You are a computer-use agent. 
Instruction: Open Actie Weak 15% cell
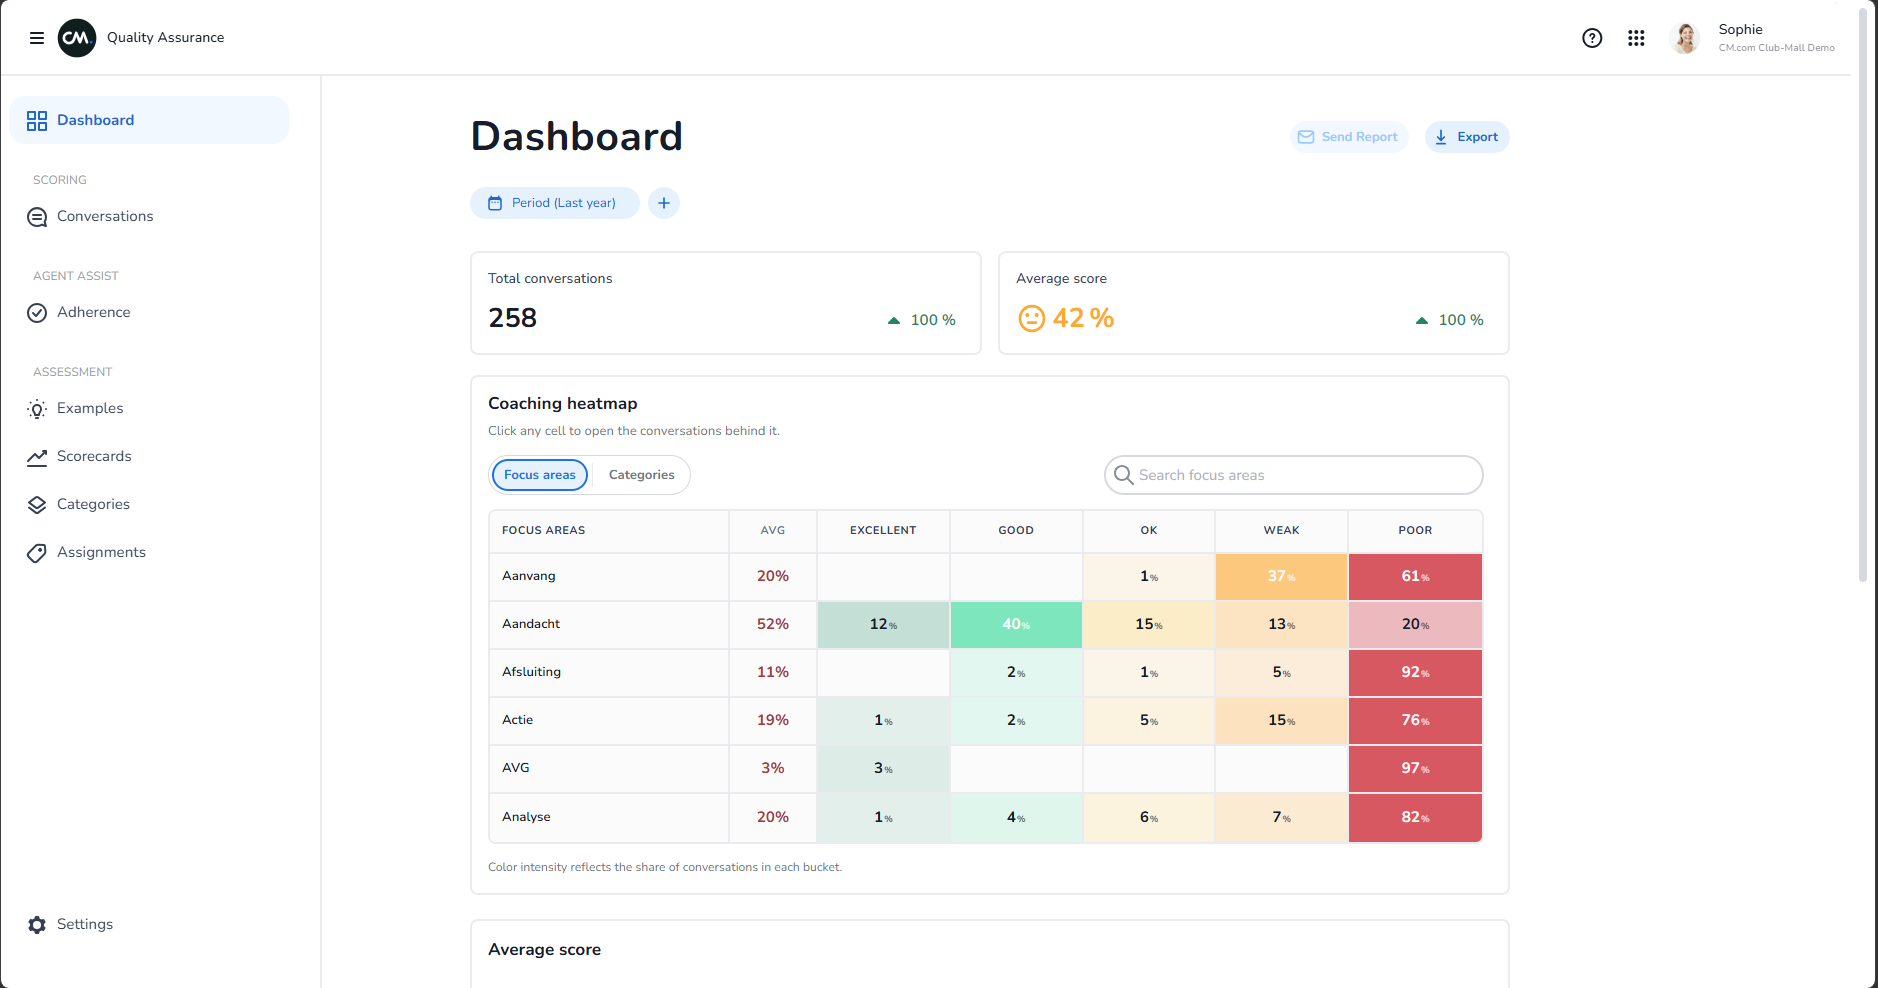1281,721
